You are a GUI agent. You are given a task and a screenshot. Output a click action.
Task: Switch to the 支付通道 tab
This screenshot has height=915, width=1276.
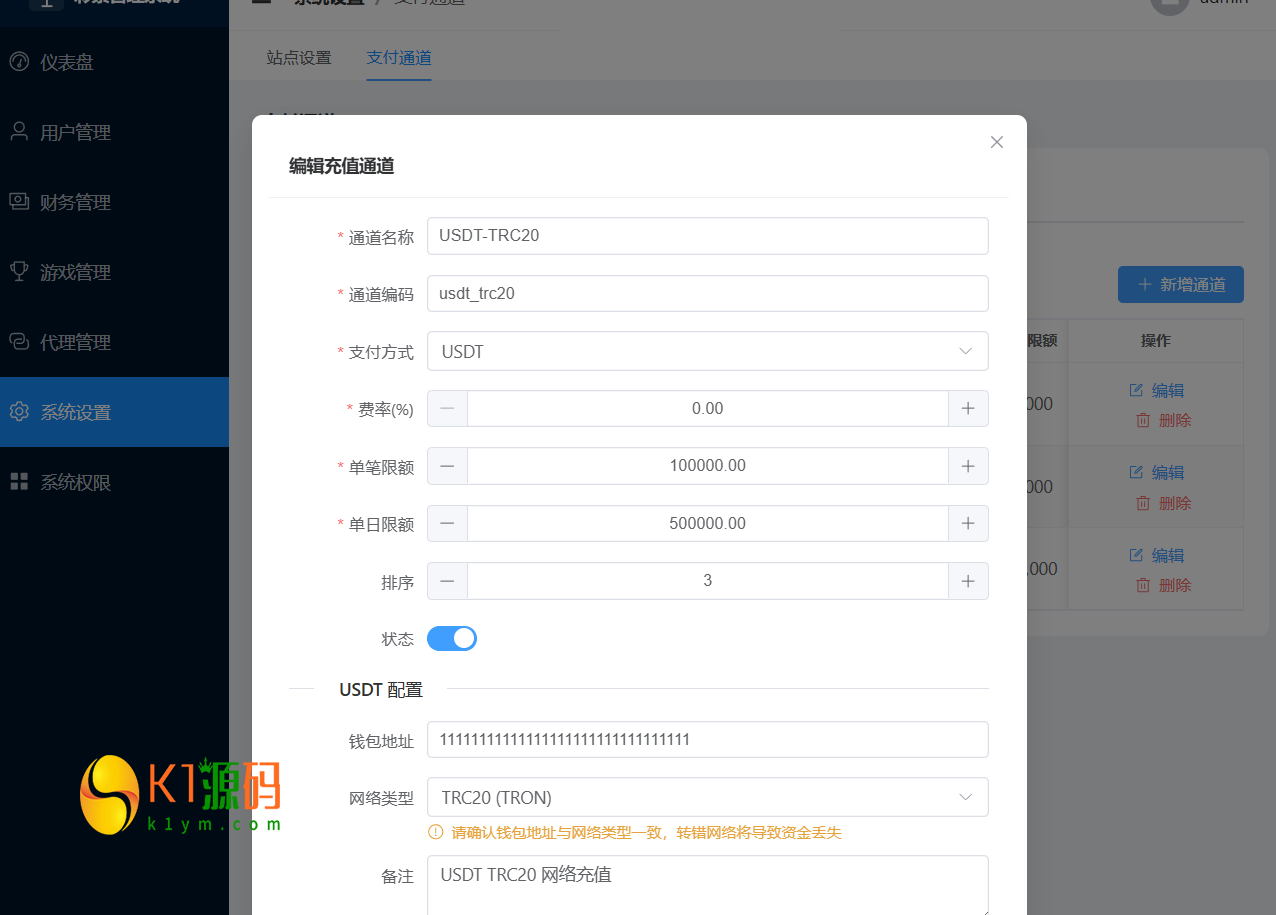399,58
